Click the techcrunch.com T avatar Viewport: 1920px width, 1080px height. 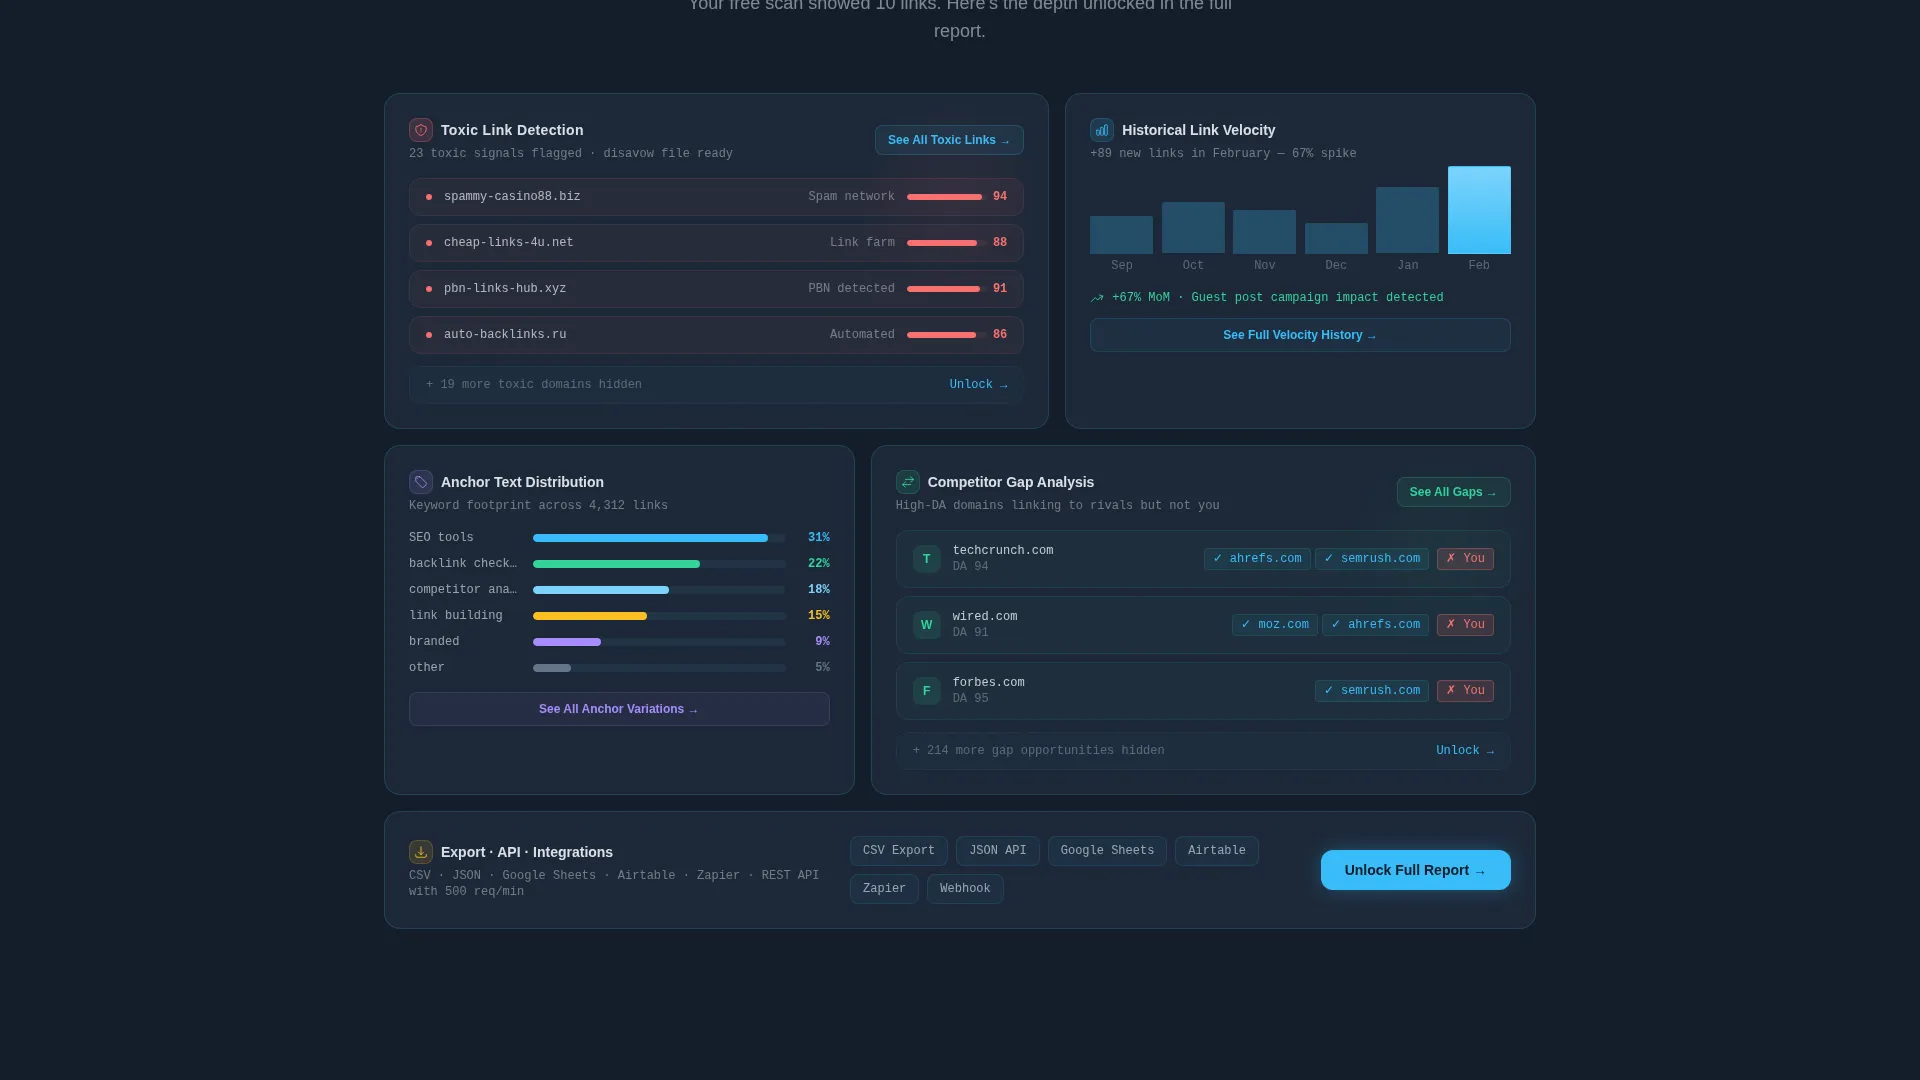[927, 559]
